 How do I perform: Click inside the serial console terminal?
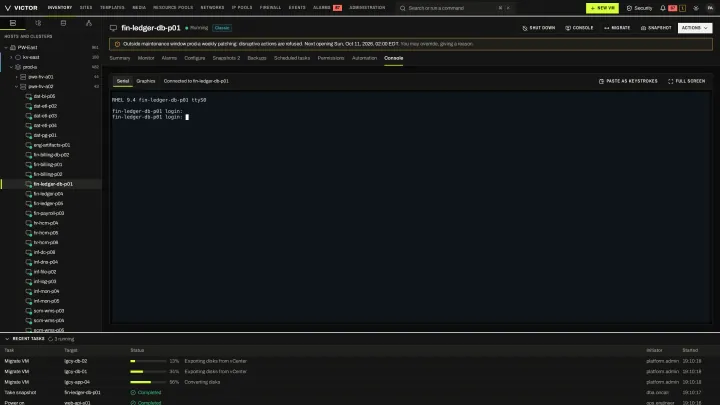[411, 208]
